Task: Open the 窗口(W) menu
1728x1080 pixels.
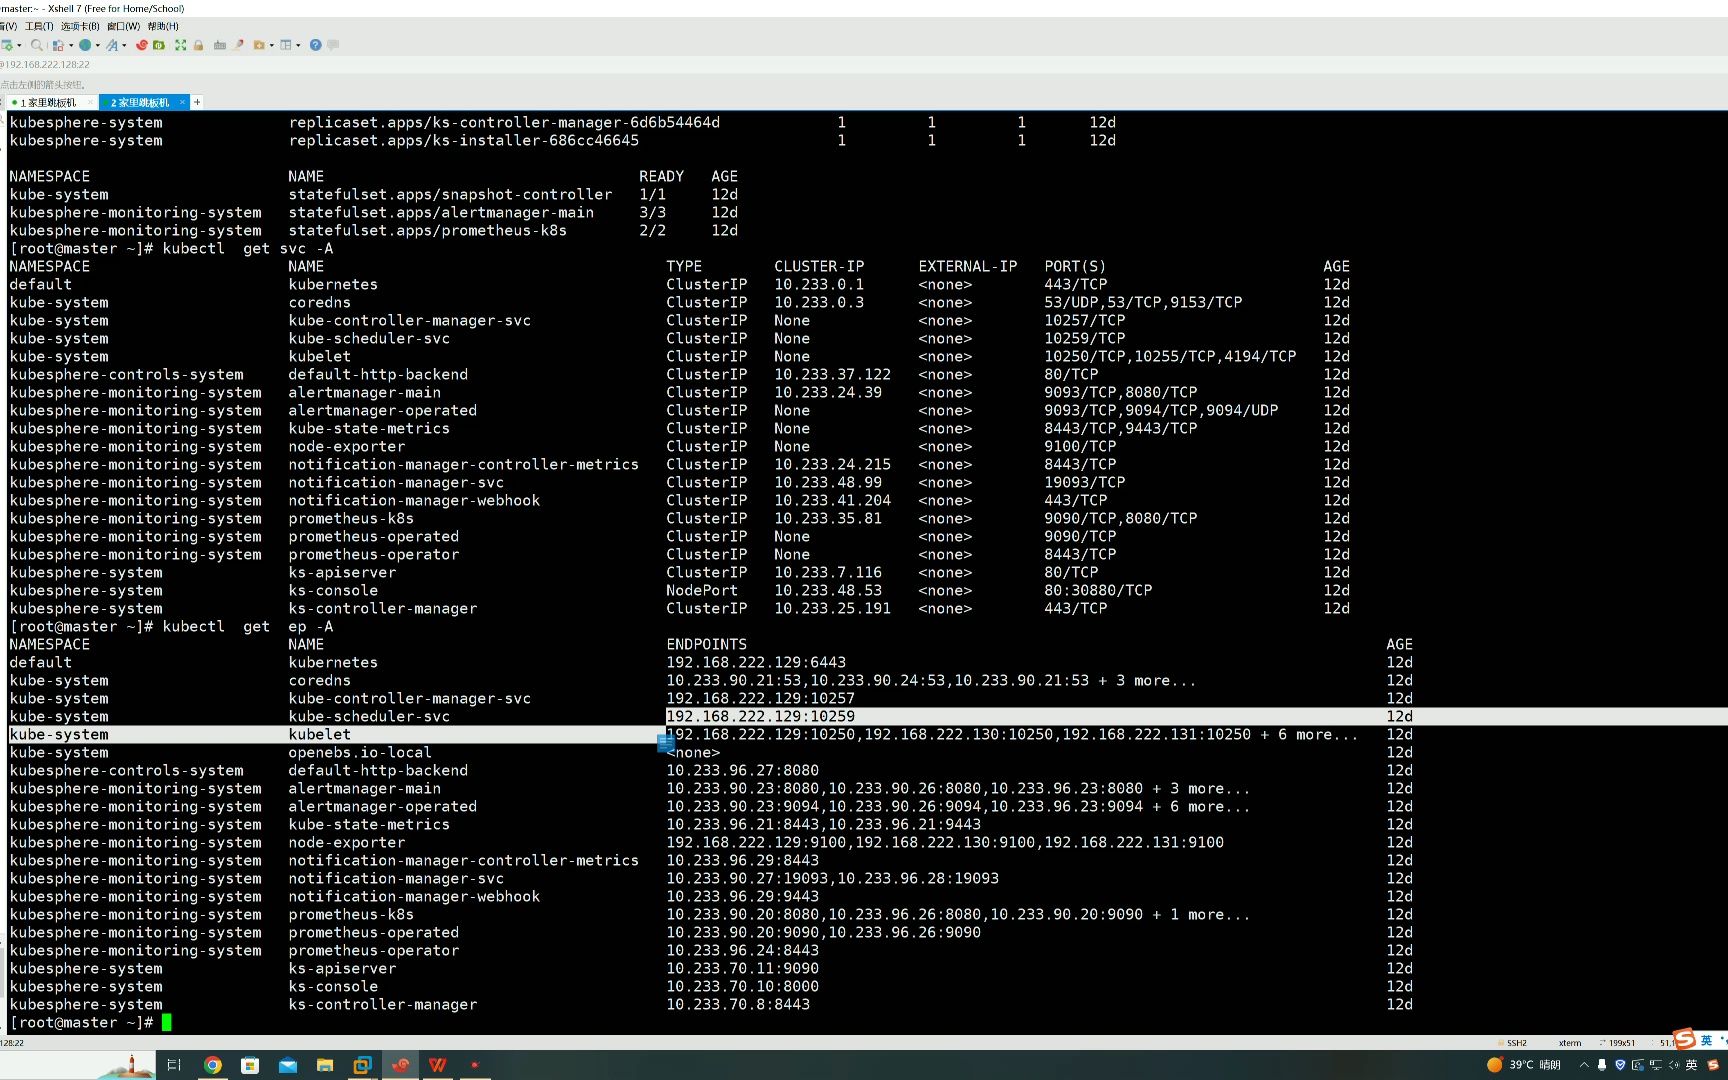Action: pos(123,26)
